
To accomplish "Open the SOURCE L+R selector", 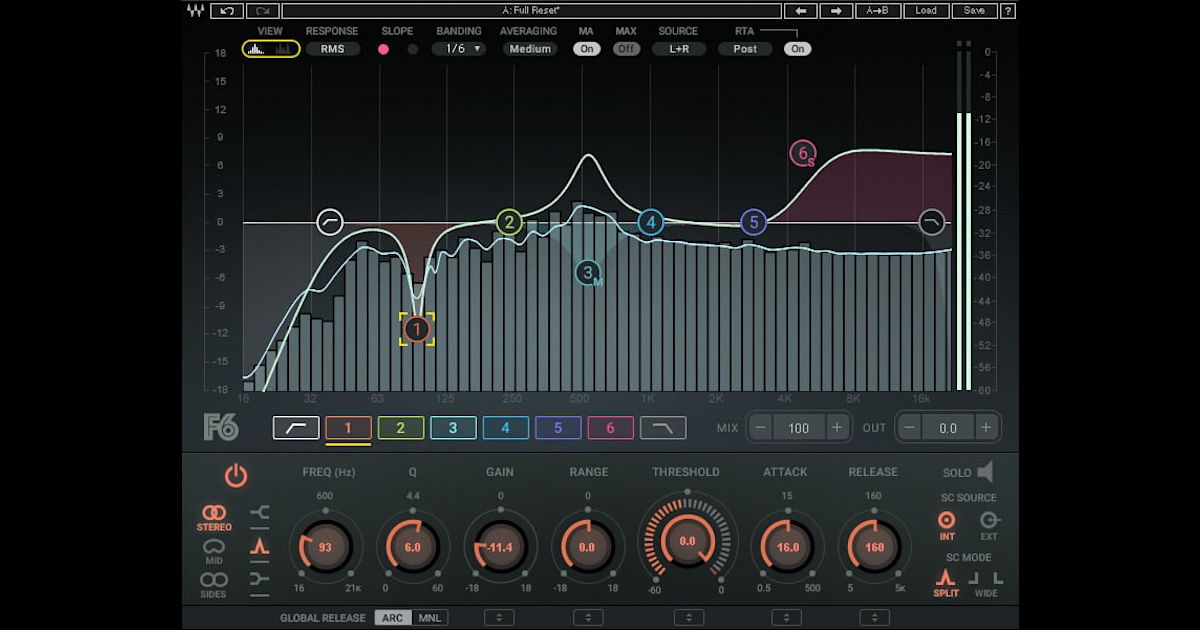I will click(679, 48).
